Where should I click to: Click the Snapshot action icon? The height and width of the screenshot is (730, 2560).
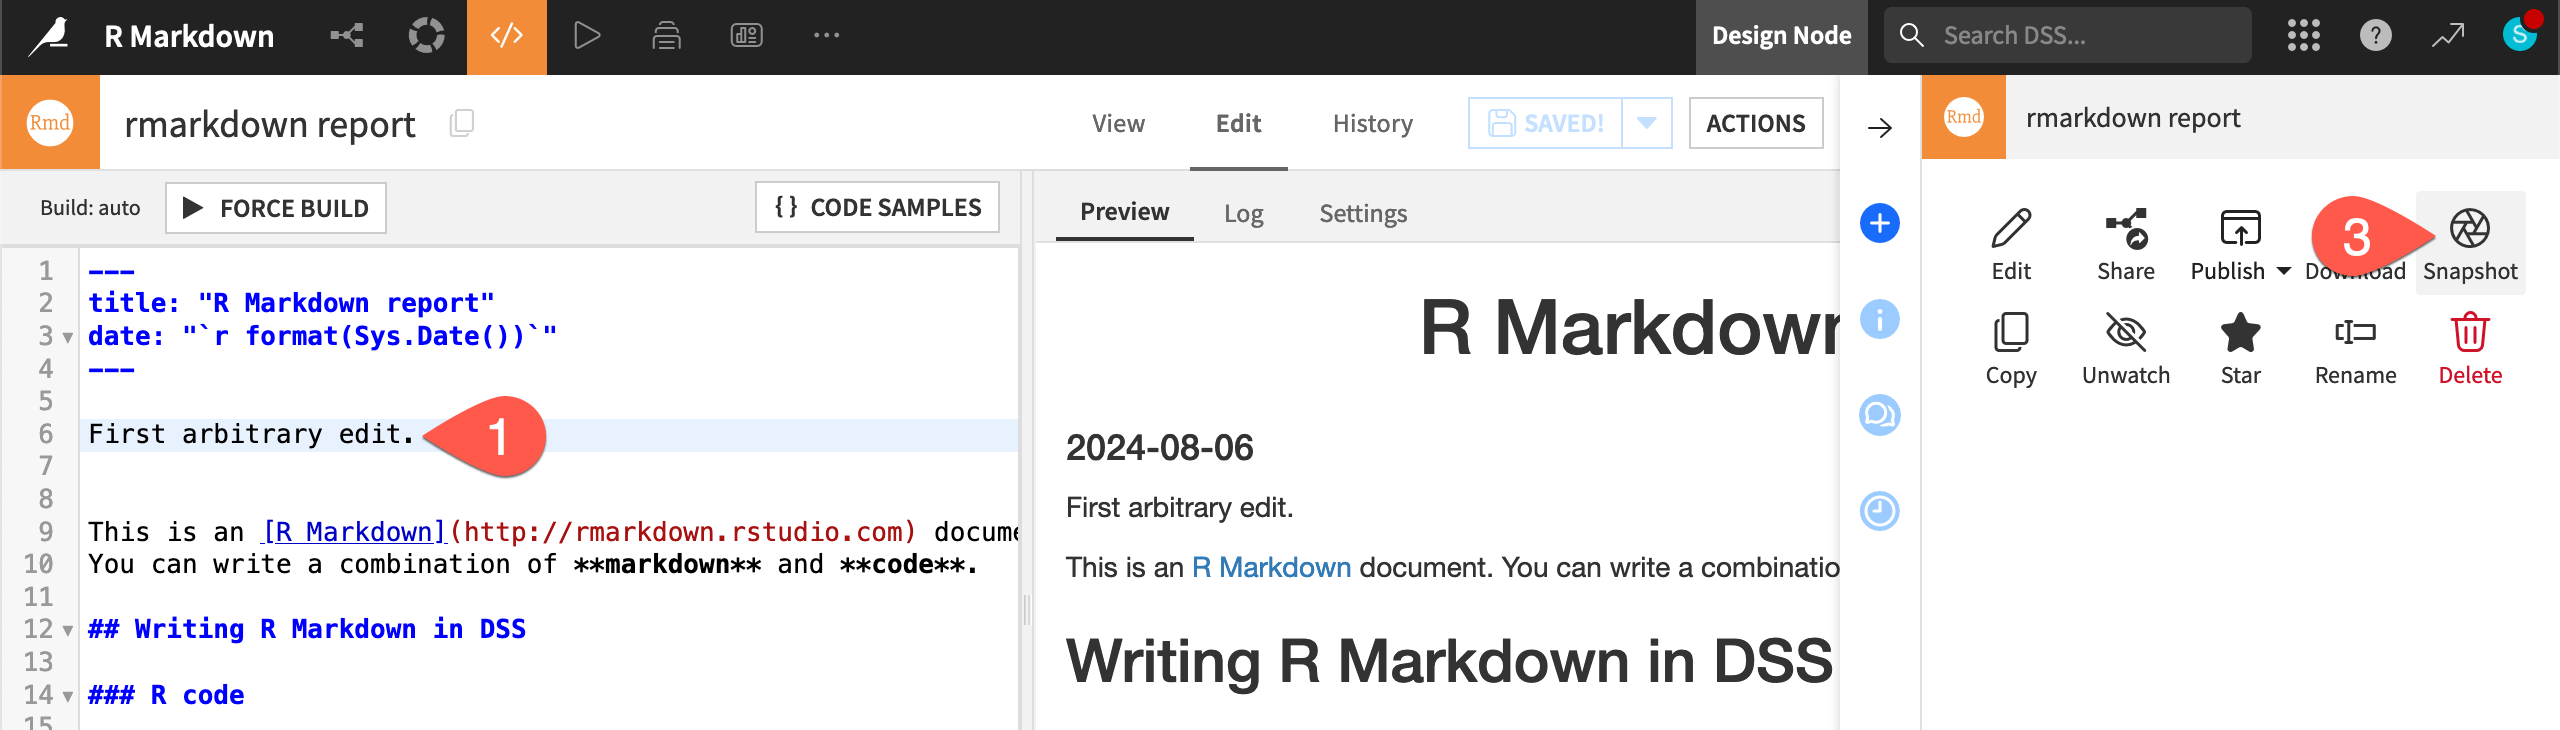(x=2470, y=244)
